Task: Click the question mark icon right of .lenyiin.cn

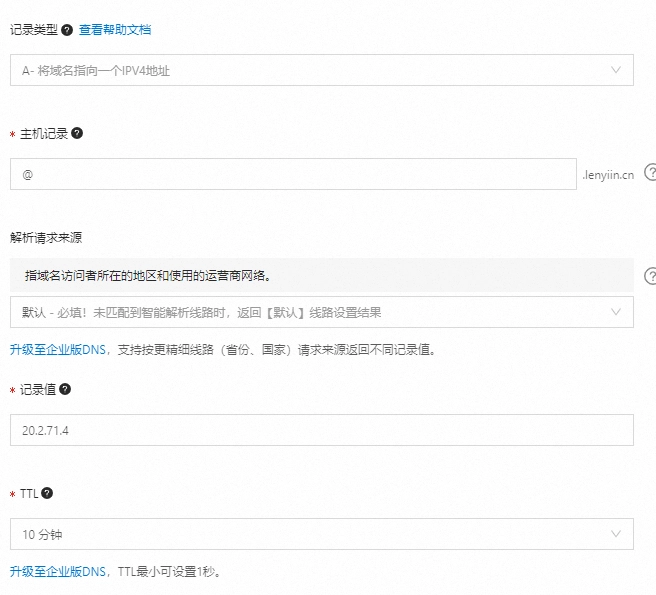Action: [x=650, y=172]
